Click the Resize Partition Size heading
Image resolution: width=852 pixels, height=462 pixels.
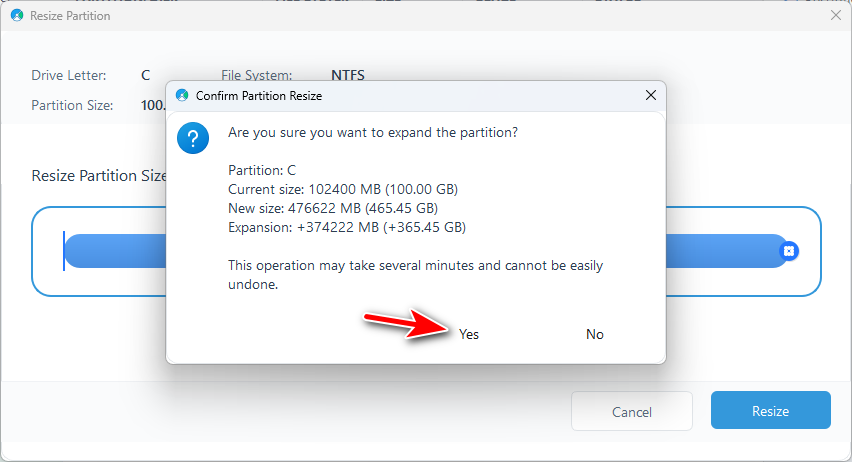[x=99, y=176]
